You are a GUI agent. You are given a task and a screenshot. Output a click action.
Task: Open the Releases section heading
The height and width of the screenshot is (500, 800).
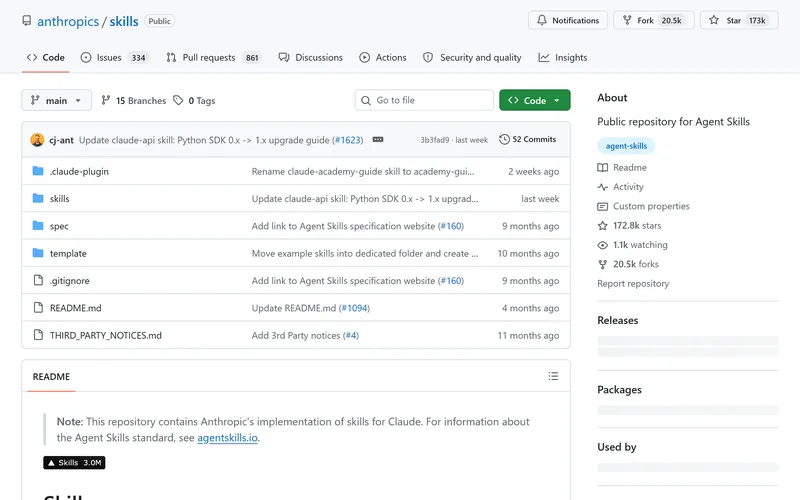point(618,320)
